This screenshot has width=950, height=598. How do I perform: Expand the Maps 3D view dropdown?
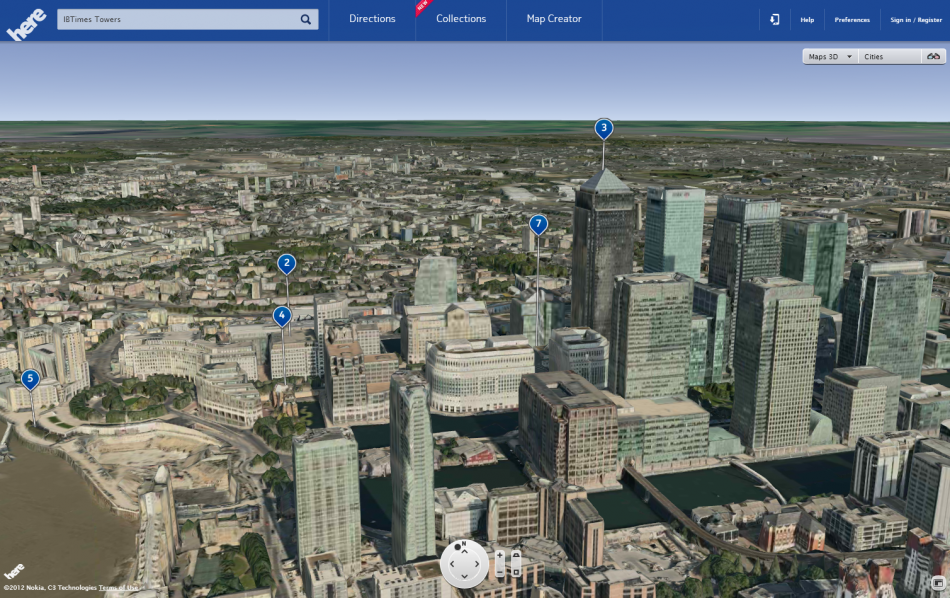830,56
